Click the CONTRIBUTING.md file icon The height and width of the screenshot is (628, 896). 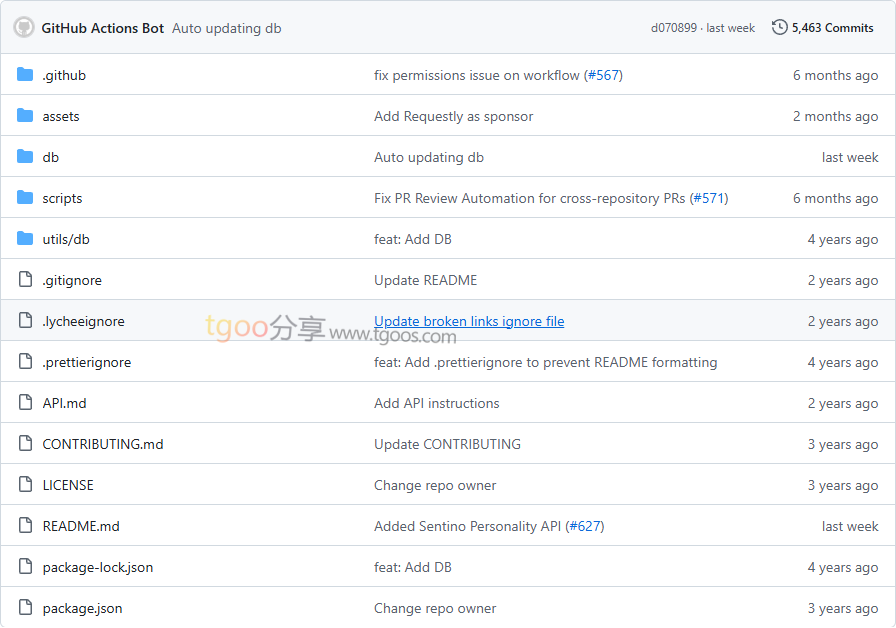pyautogui.click(x=25, y=443)
